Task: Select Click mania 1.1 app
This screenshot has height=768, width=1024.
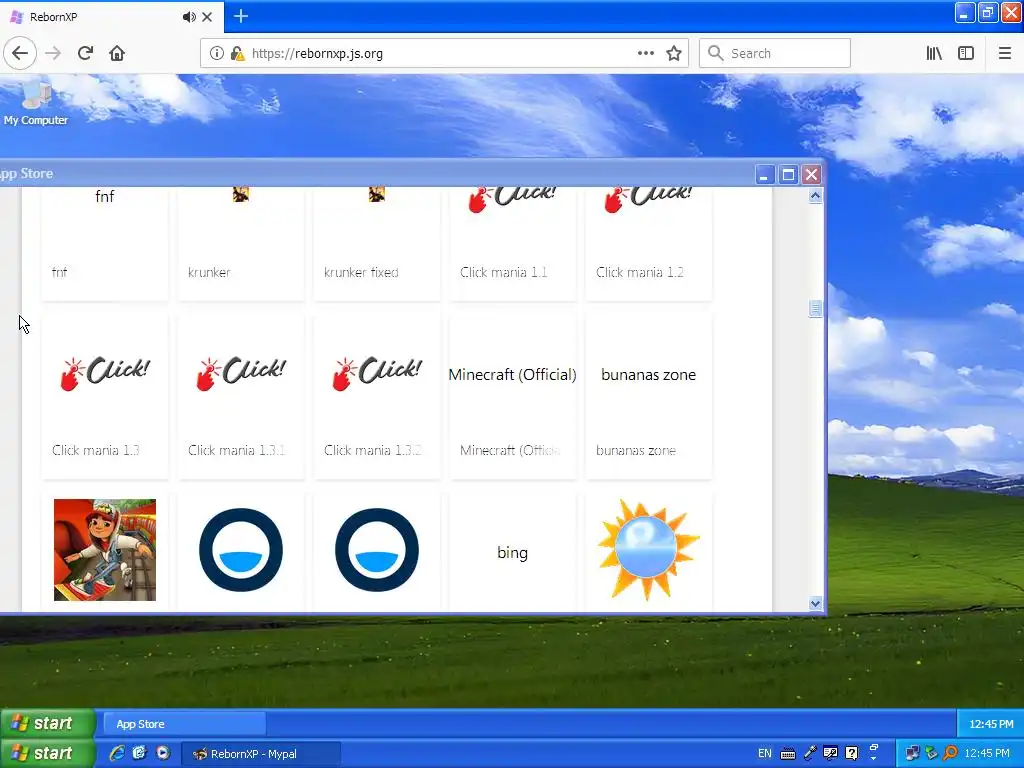Action: click(x=513, y=243)
